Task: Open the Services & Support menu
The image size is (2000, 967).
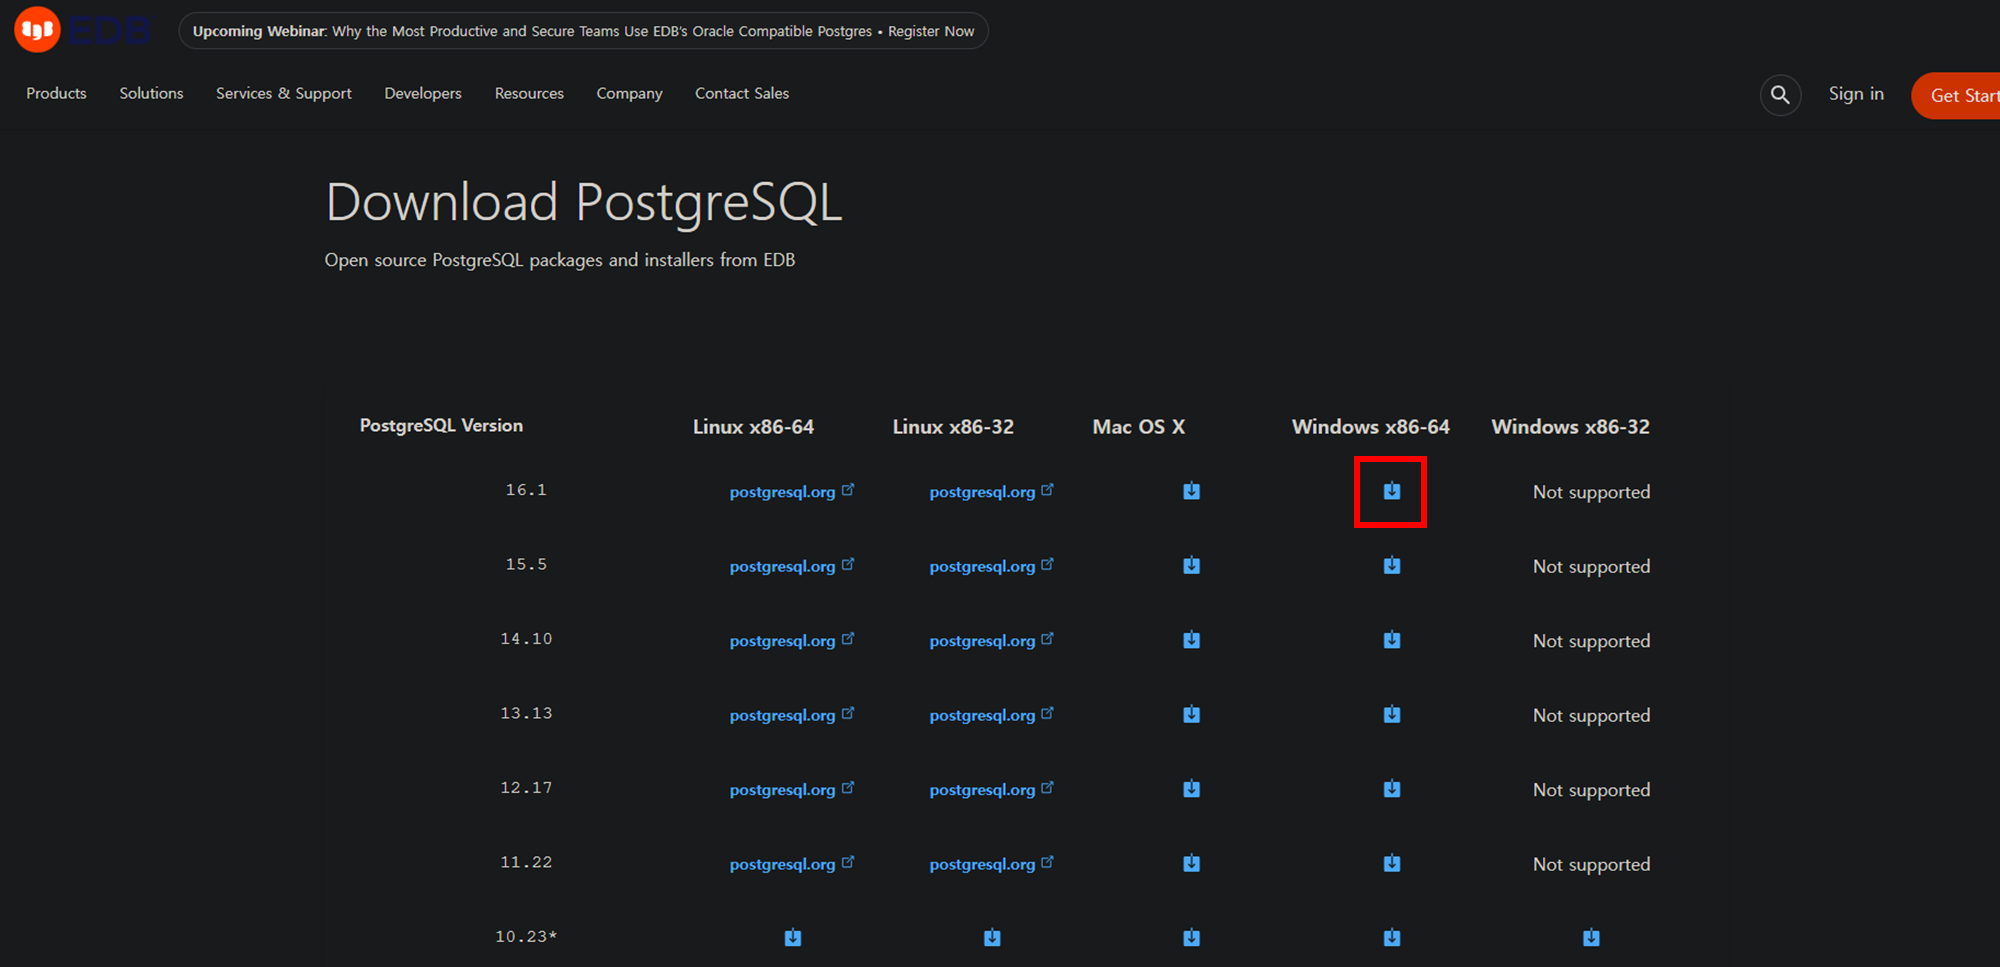Action: point(284,93)
